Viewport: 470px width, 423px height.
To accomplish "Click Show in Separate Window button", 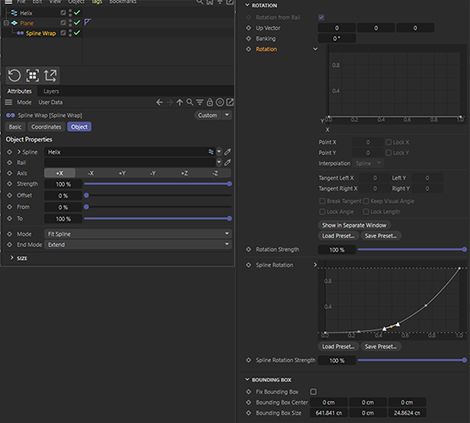I will tap(354, 225).
